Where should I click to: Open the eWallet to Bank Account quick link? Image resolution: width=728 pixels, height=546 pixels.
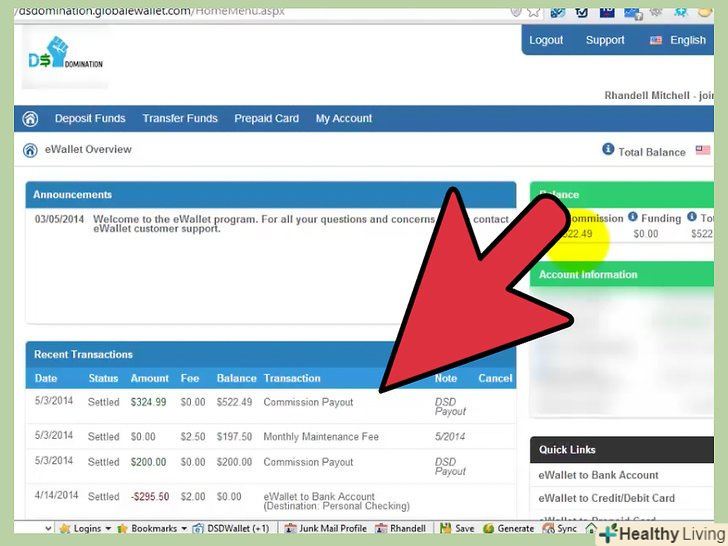[x=598, y=475]
